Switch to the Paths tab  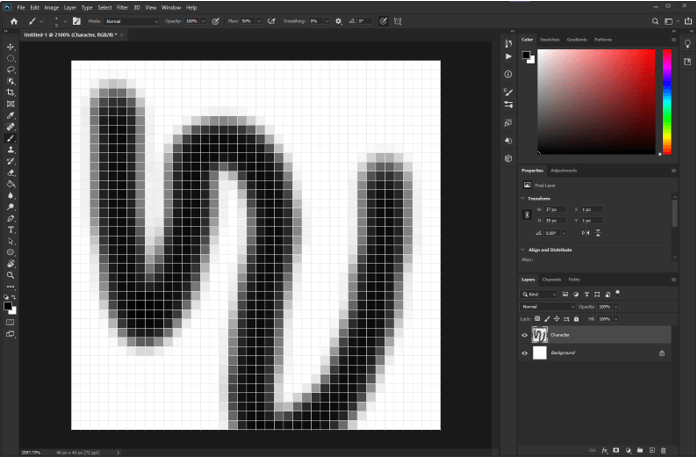click(574, 280)
